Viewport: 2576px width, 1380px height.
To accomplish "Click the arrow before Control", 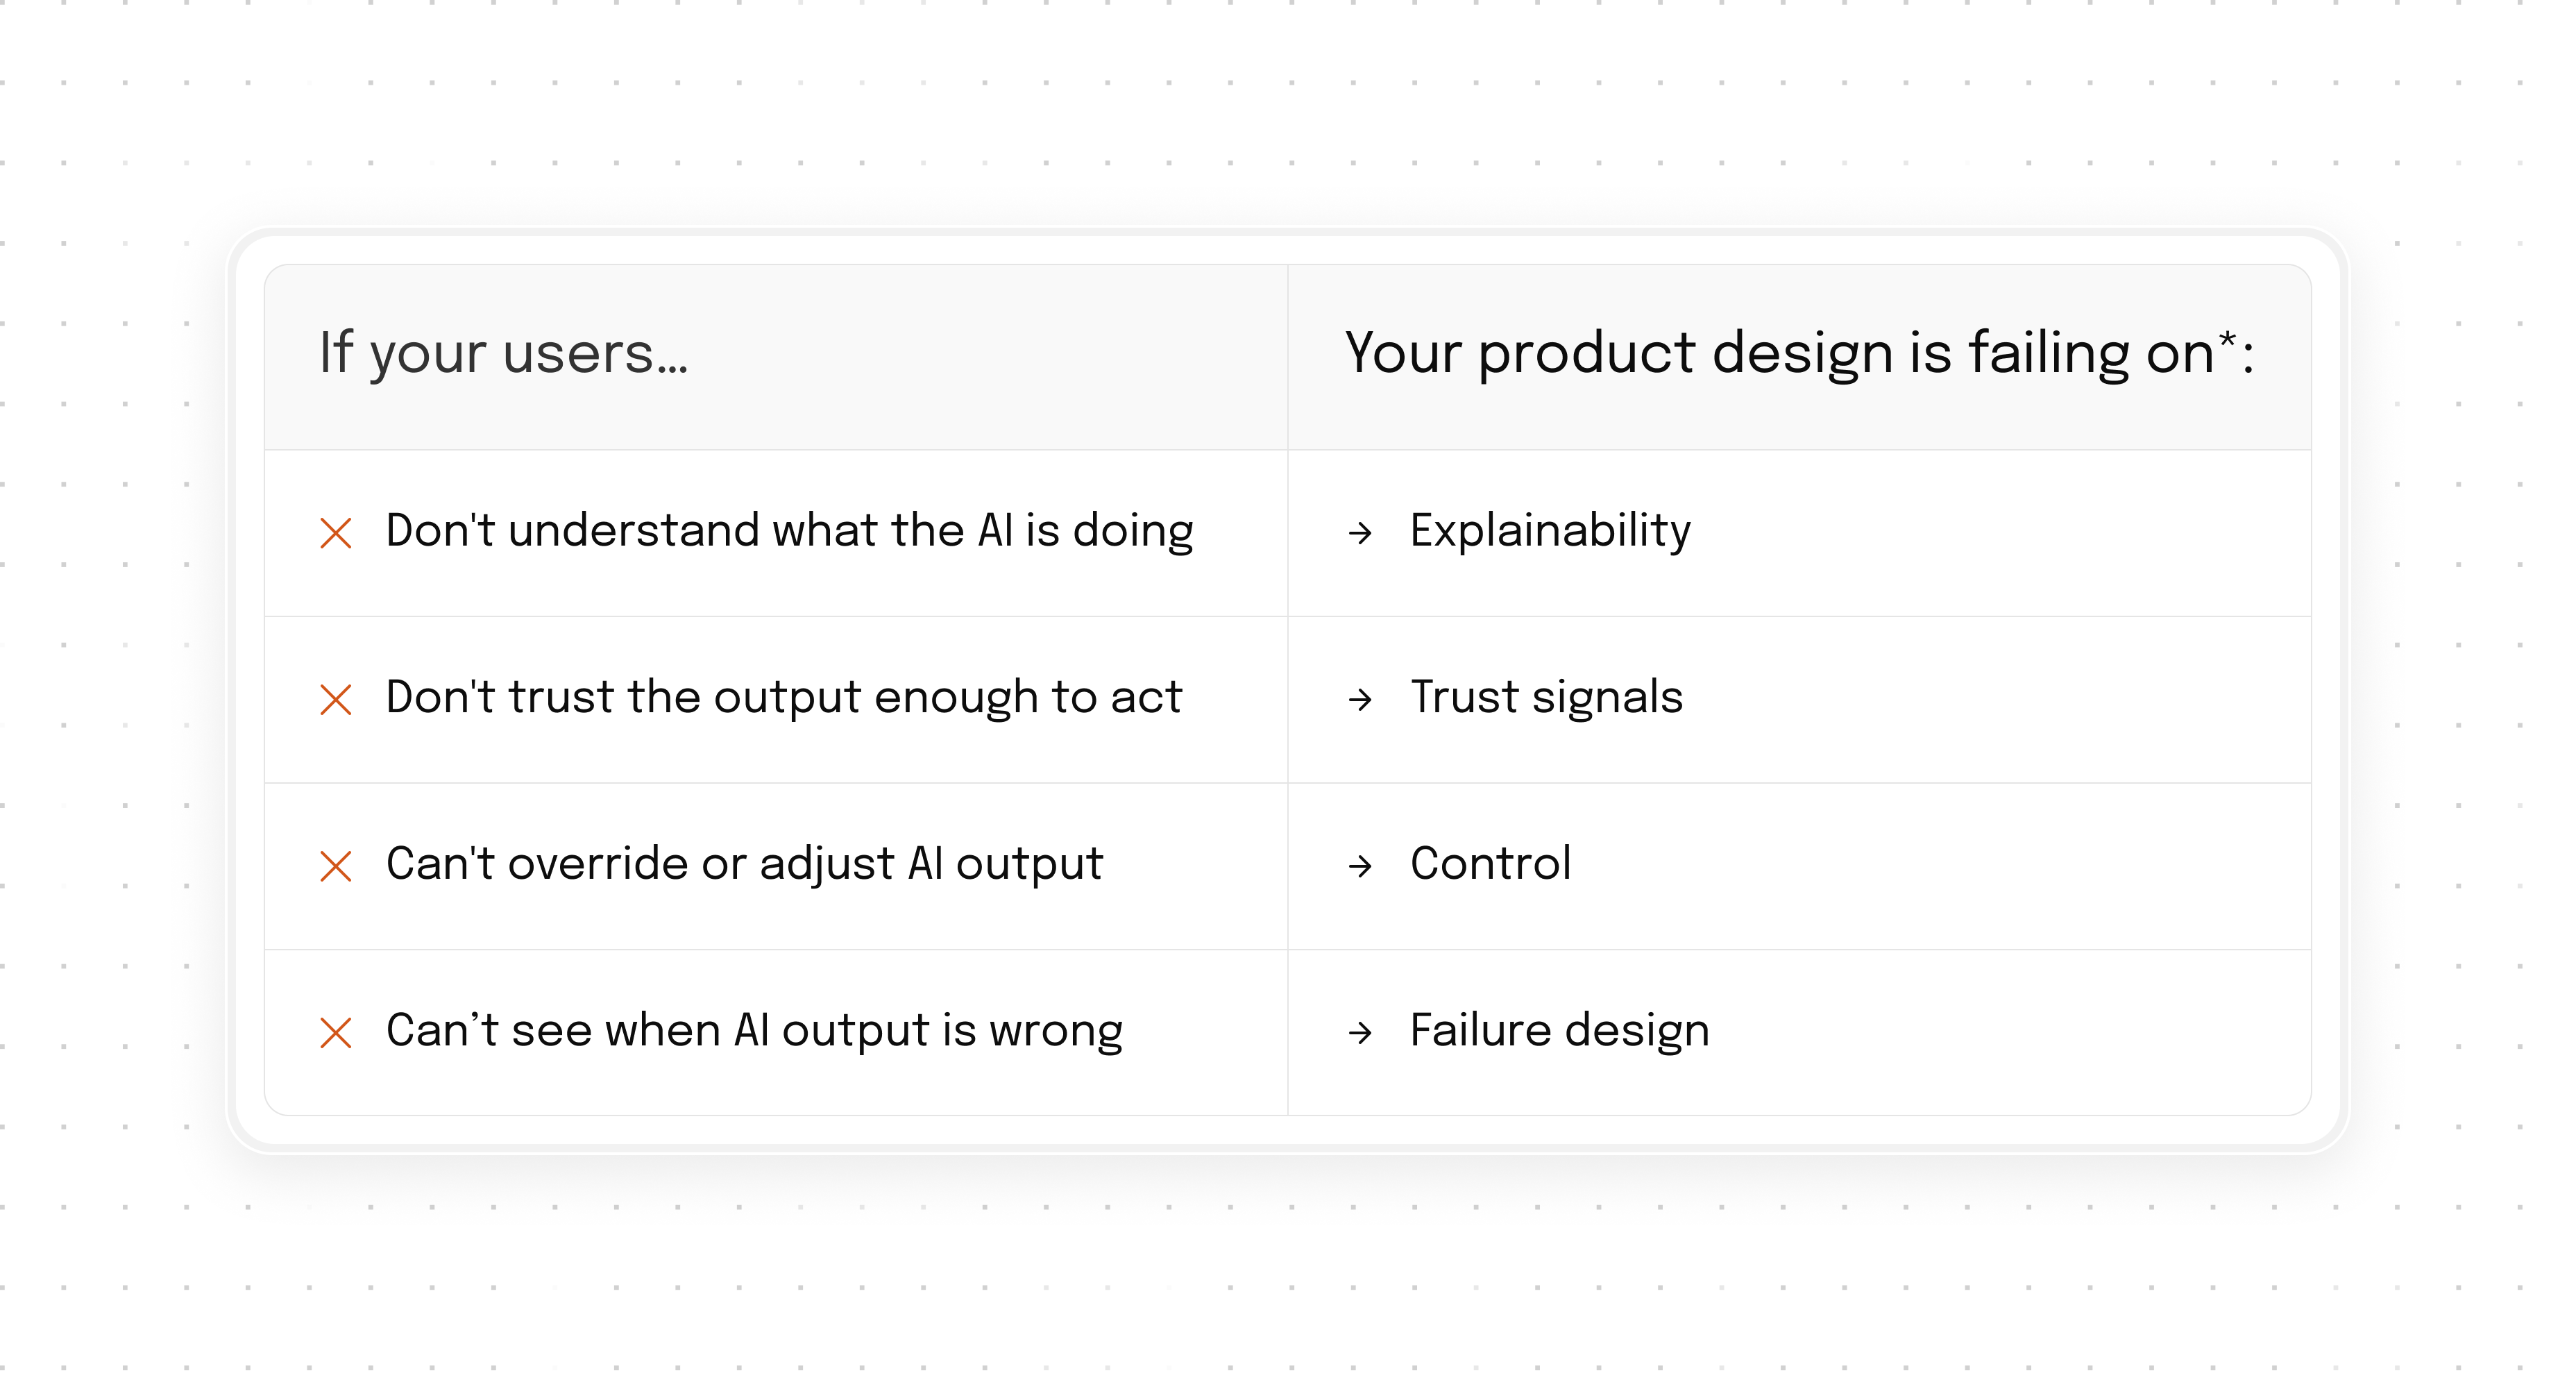I will (1360, 866).
